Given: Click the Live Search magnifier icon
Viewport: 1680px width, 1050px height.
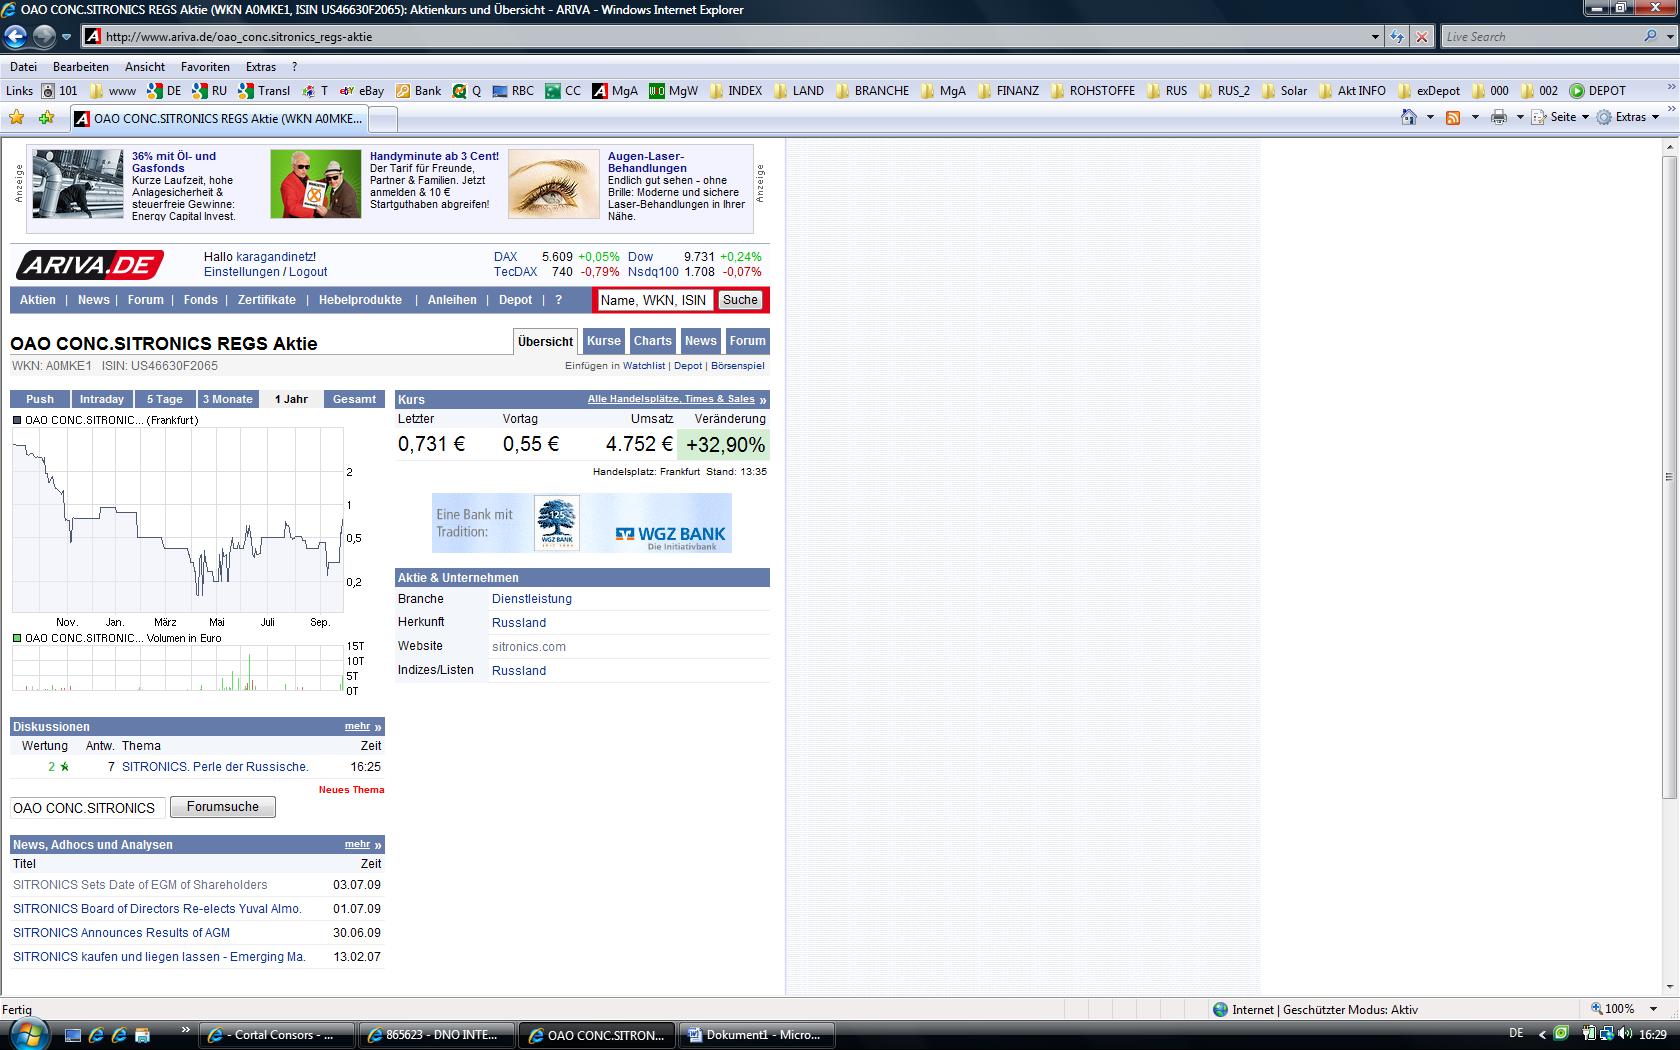Looking at the screenshot, I should 1650,37.
